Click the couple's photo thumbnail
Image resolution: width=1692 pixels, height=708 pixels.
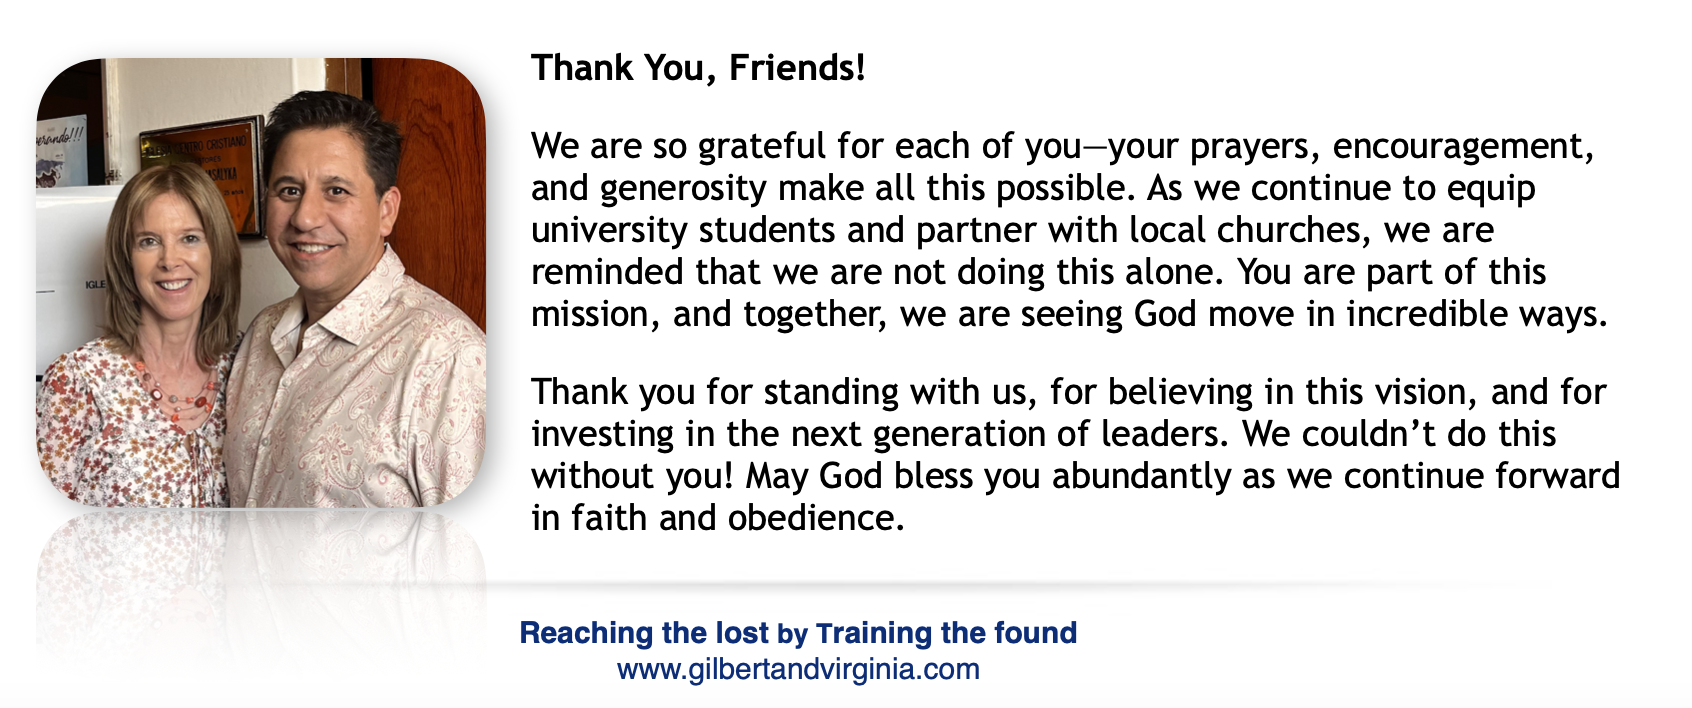point(261,282)
